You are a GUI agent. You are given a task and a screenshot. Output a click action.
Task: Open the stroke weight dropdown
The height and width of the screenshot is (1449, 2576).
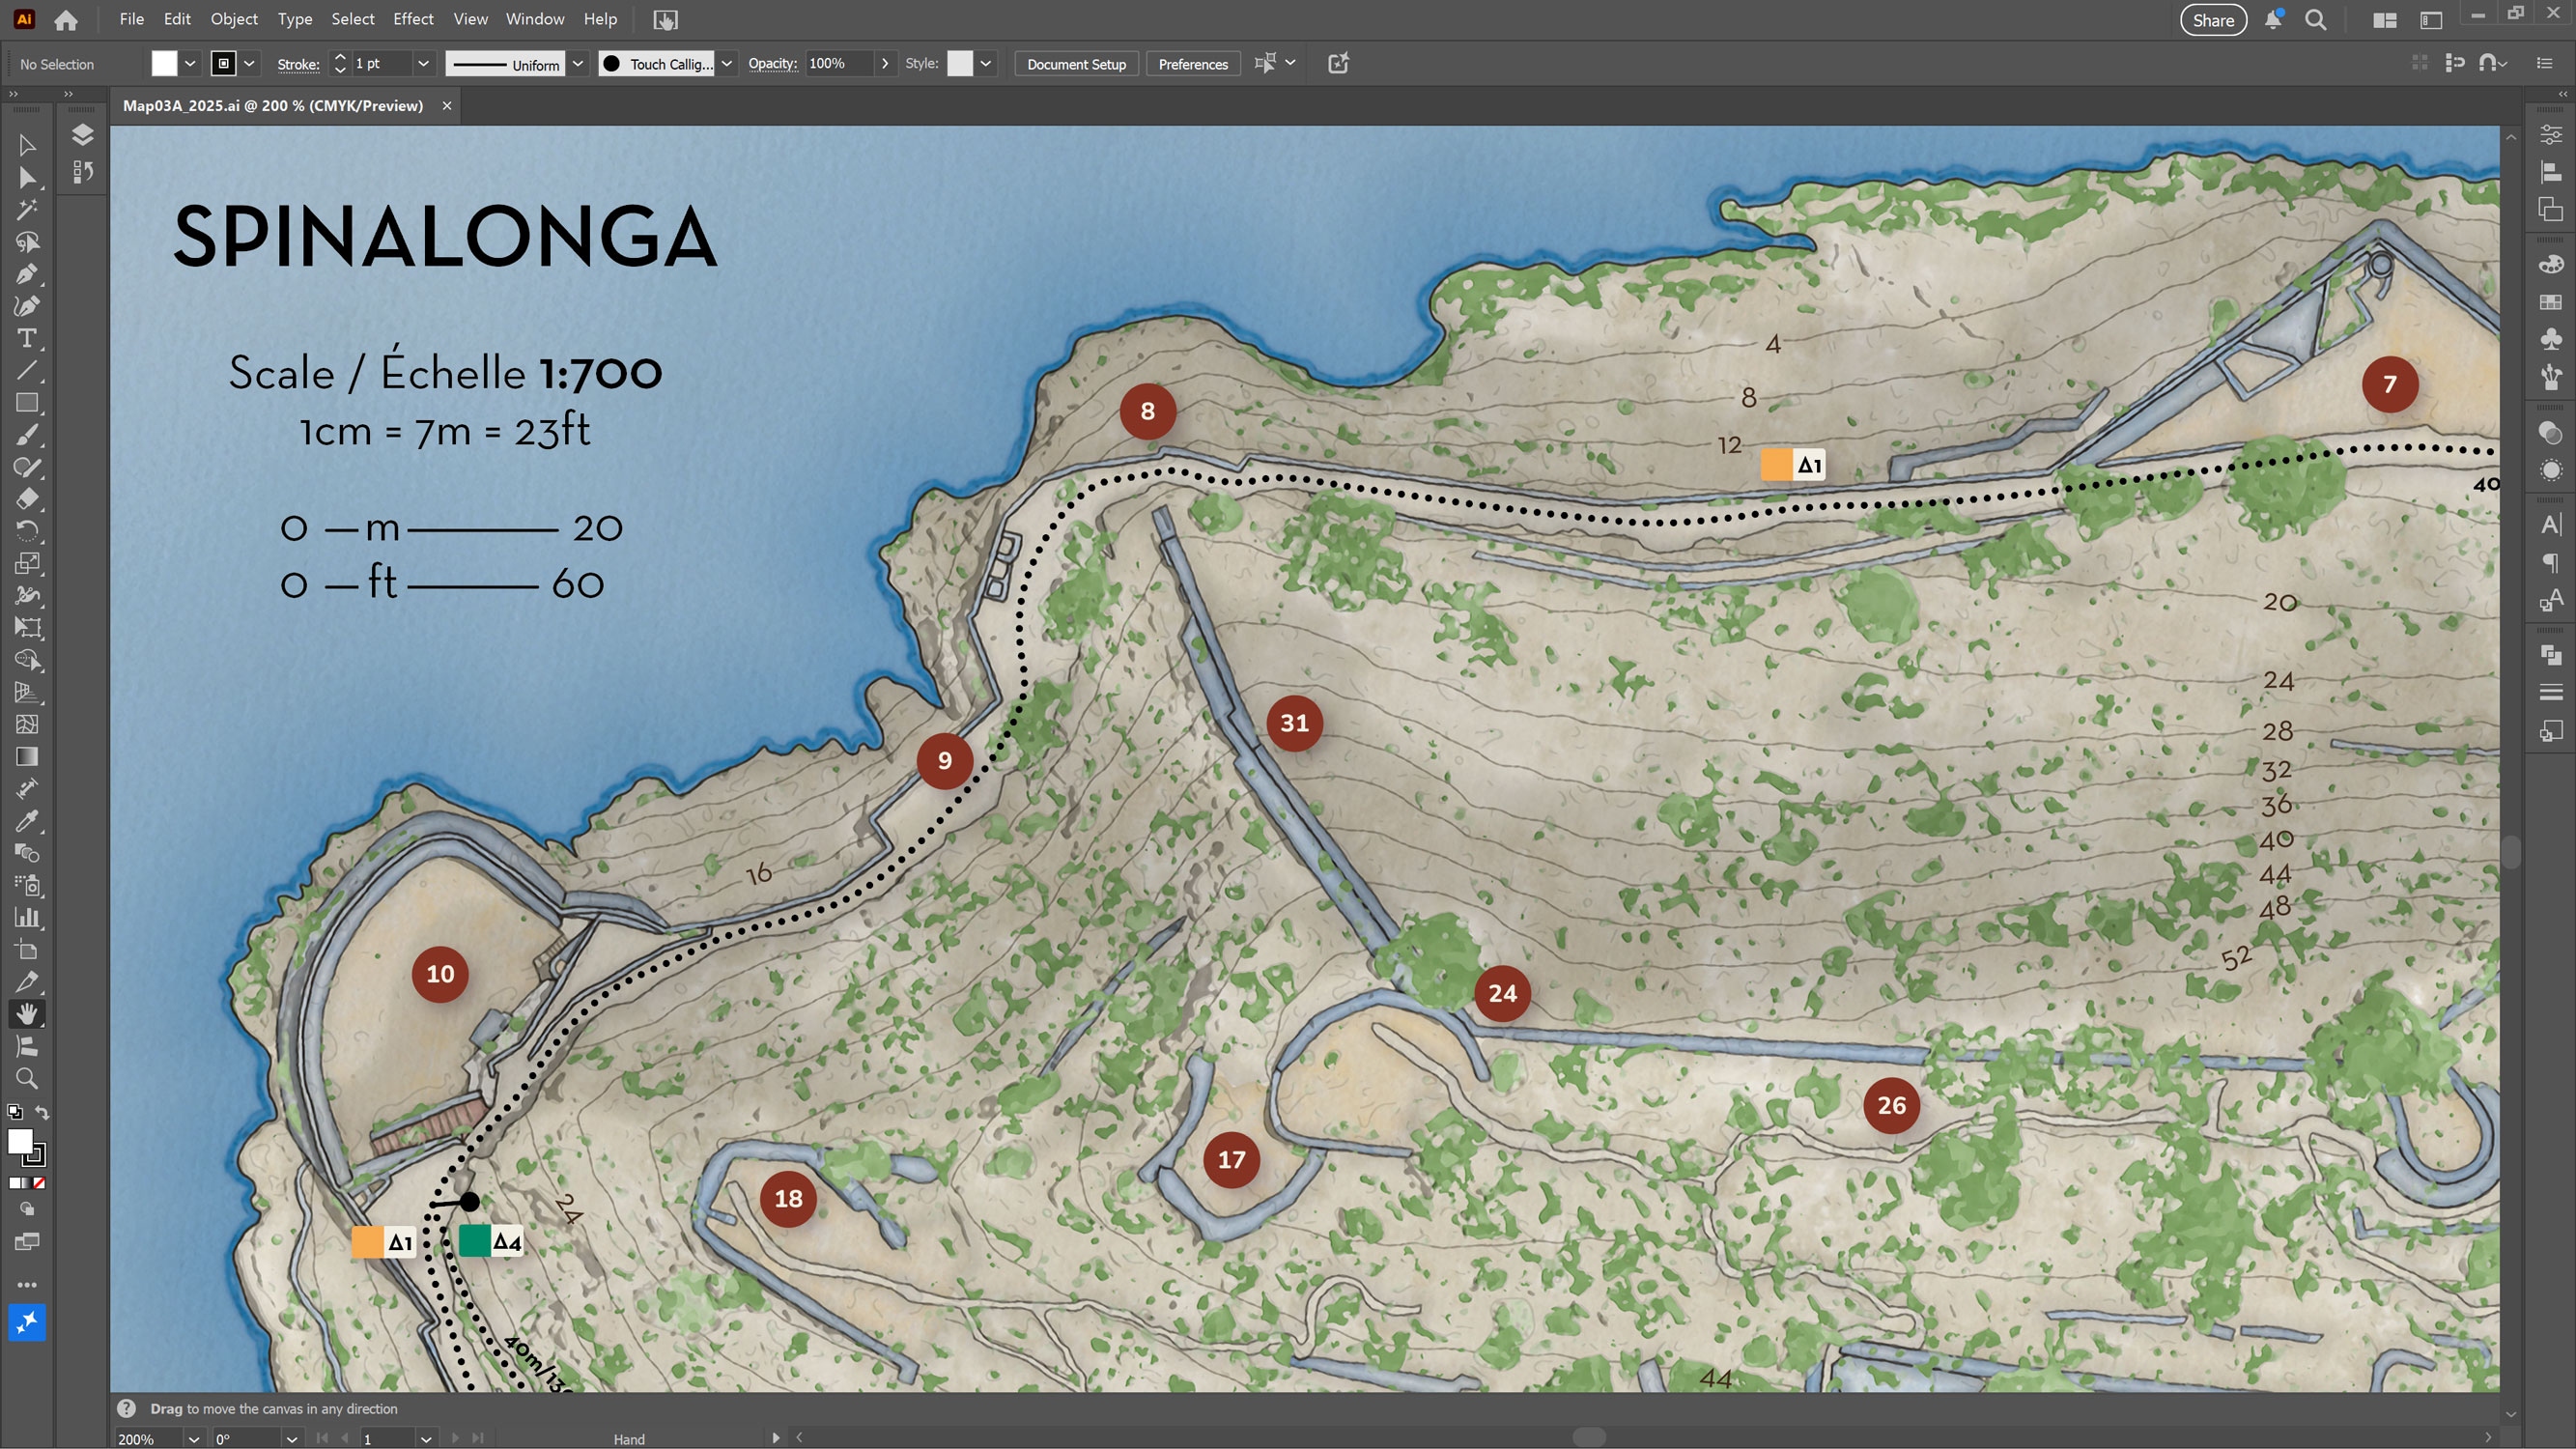(424, 63)
